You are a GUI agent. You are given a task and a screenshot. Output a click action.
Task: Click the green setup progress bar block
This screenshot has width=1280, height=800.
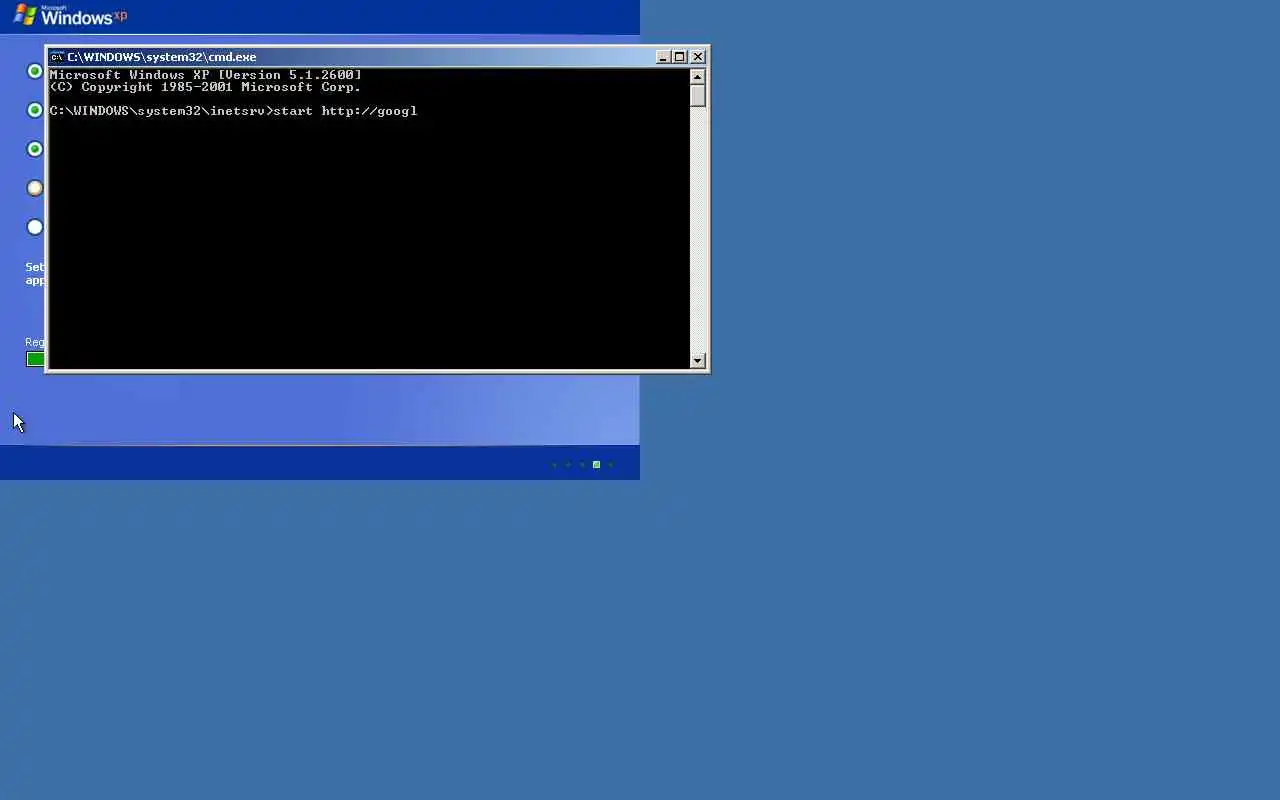point(35,359)
